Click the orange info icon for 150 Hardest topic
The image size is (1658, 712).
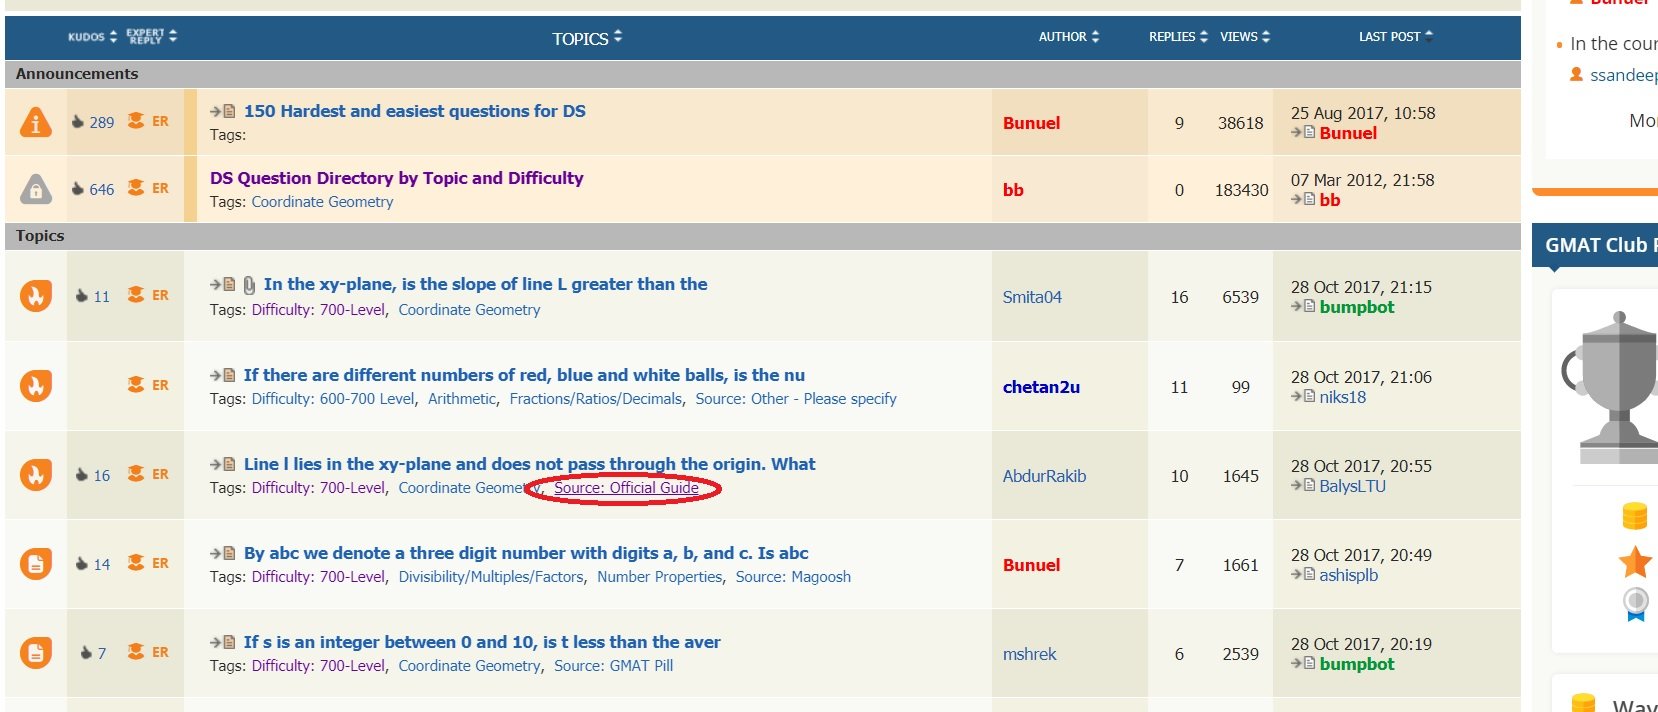pos(36,122)
